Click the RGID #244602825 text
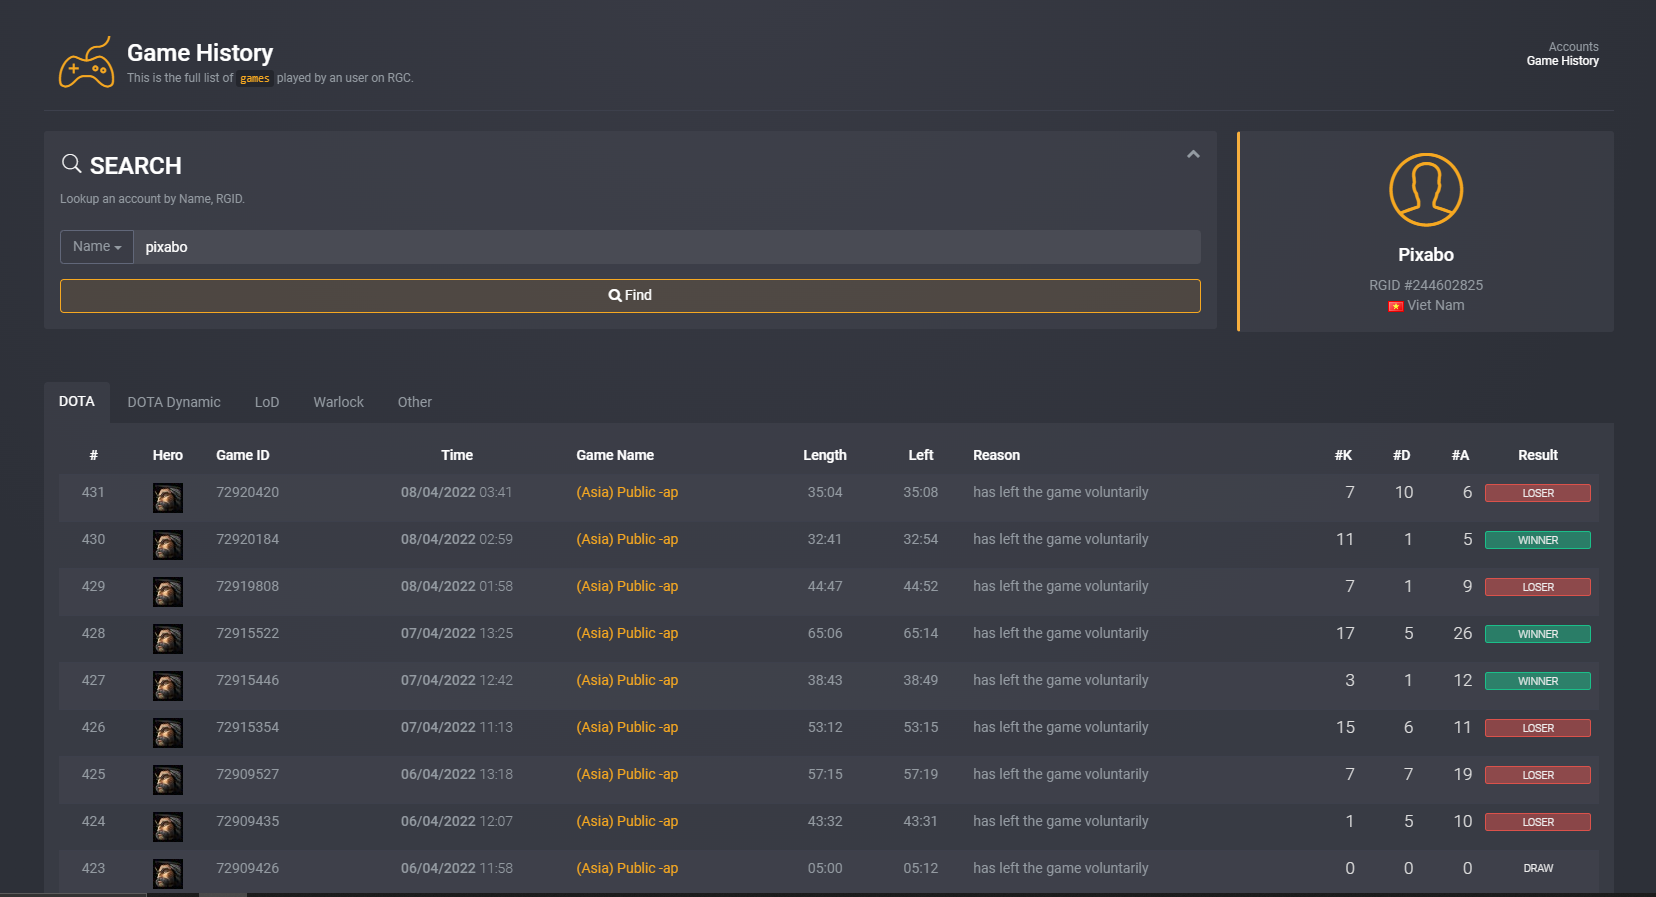 click(1426, 285)
